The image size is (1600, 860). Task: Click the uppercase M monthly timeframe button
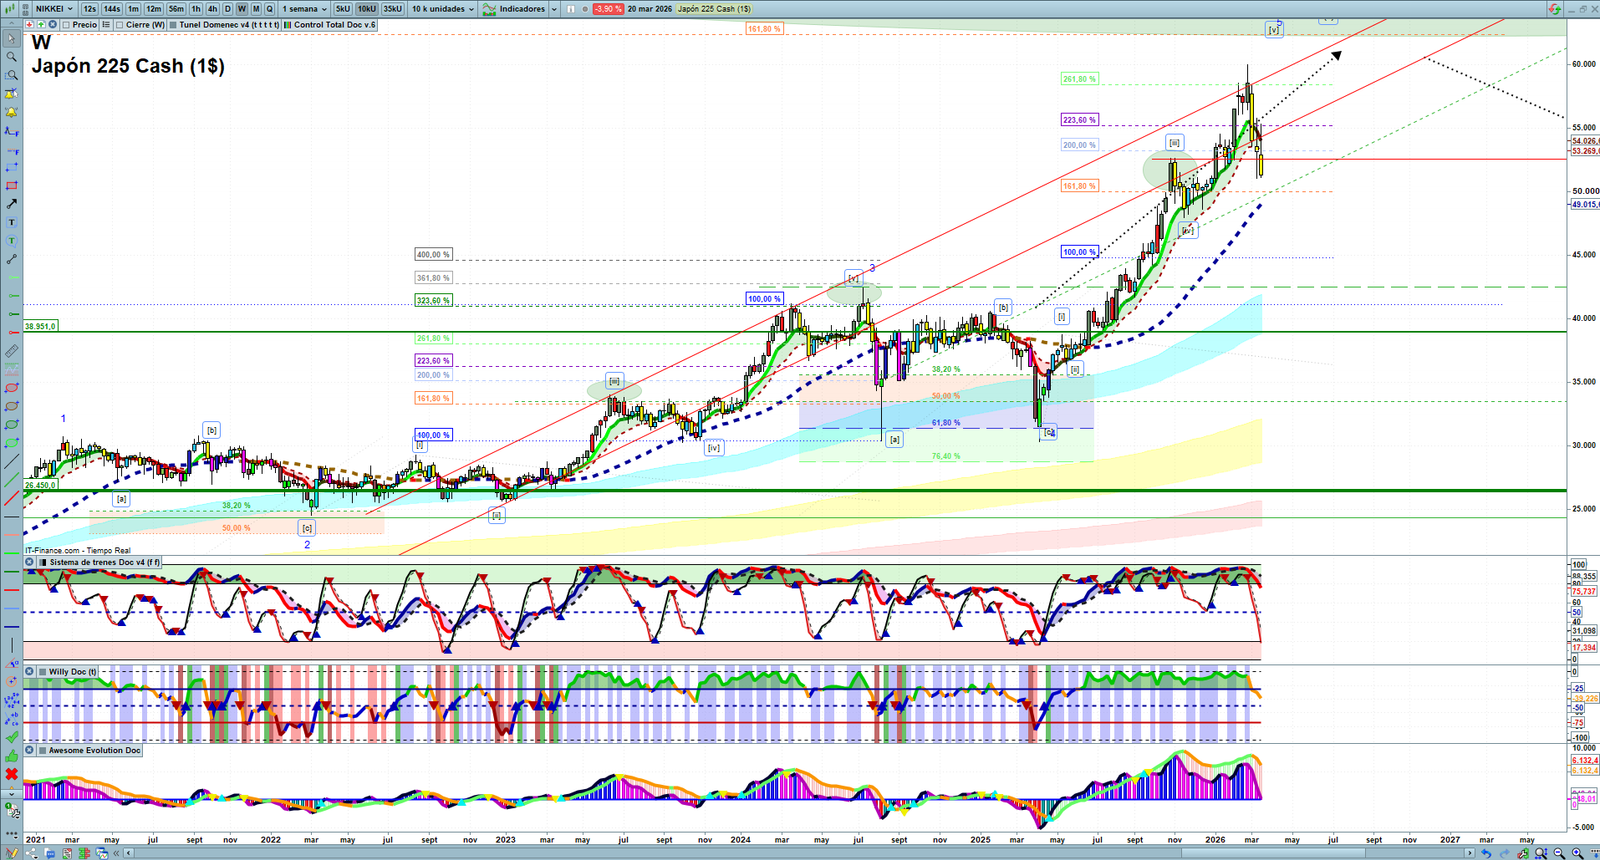coord(256,9)
